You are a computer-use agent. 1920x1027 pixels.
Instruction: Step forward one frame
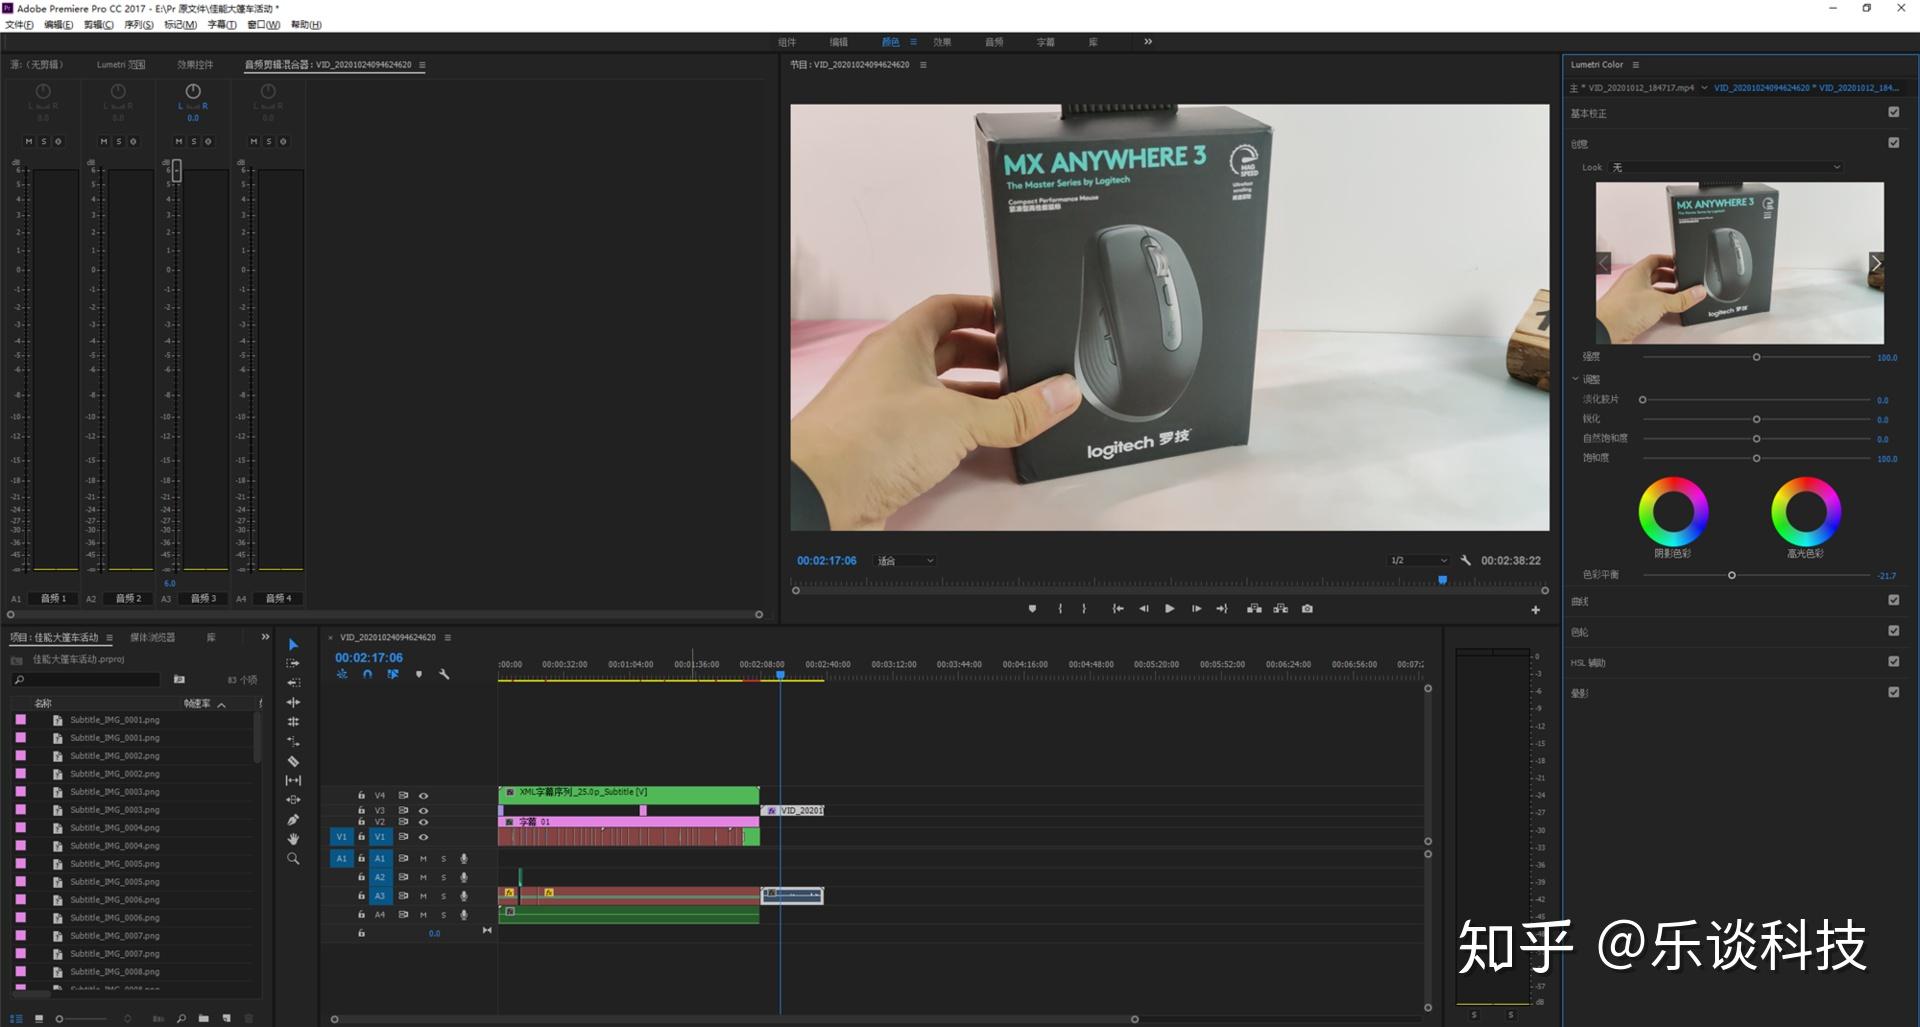[1196, 609]
